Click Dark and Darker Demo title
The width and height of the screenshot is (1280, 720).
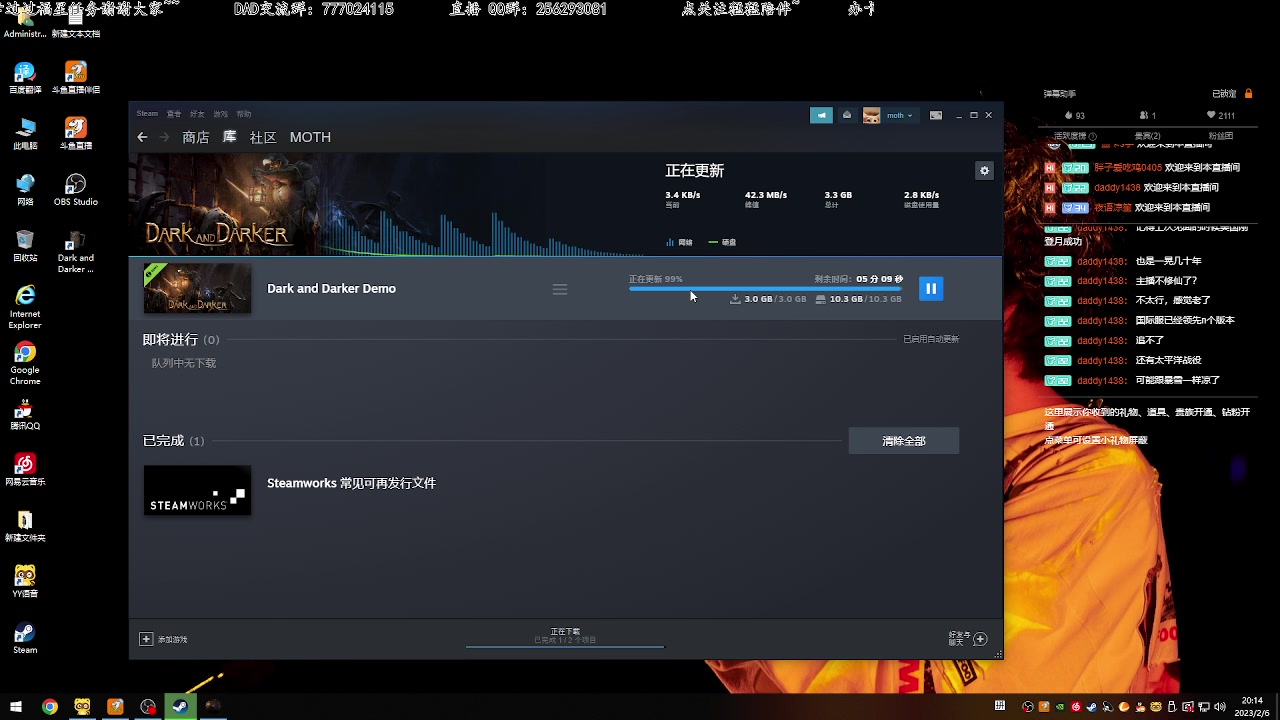click(x=331, y=289)
